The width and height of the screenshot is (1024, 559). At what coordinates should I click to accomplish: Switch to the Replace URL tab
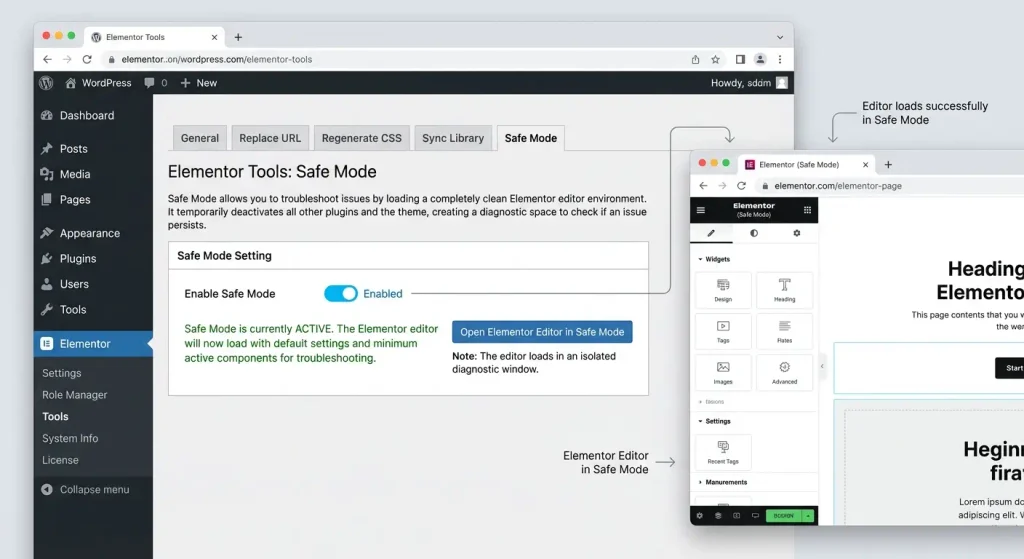coord(270,138)
